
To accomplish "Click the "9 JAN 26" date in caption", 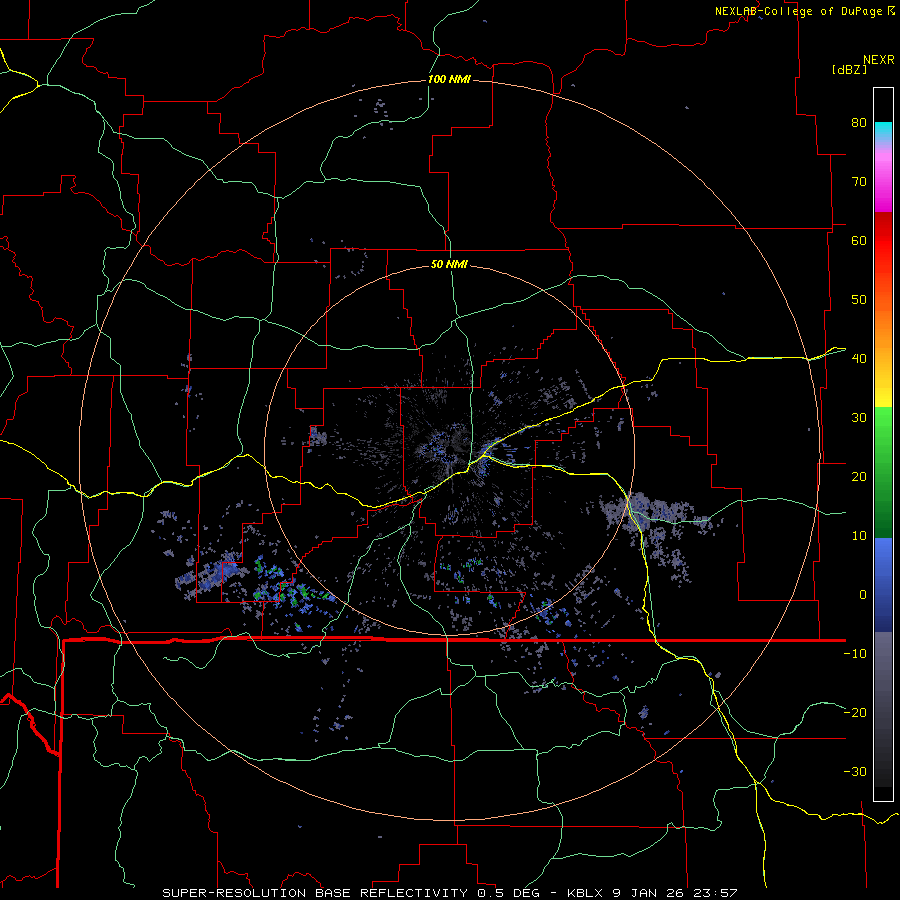I will click(650, 893).
